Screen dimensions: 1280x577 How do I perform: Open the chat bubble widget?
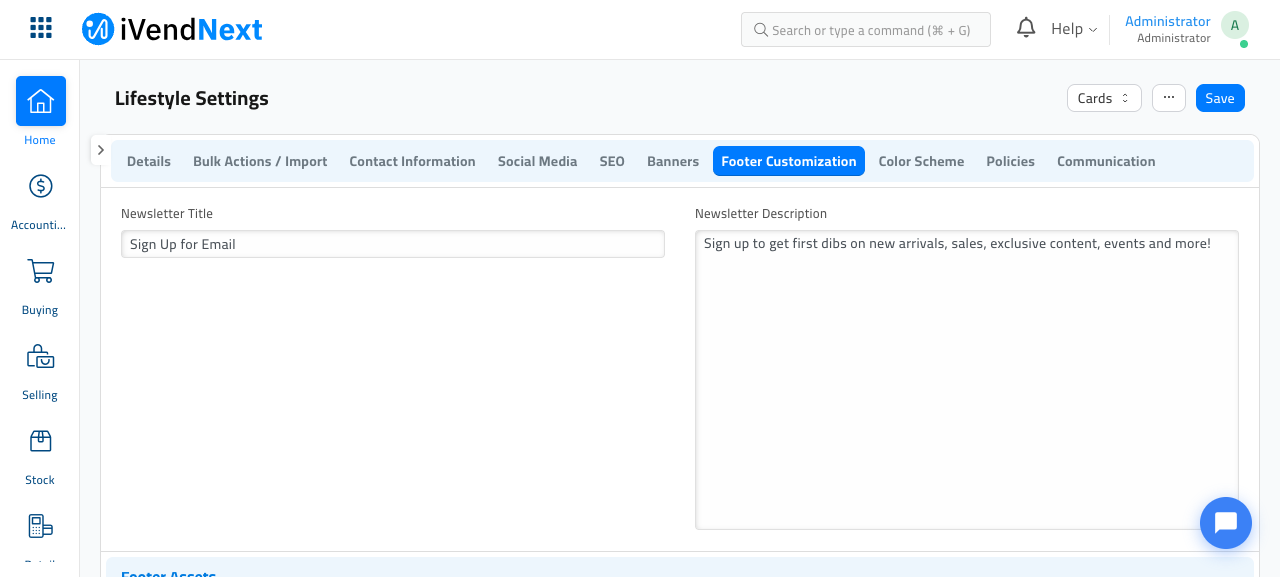(1226, 523)
